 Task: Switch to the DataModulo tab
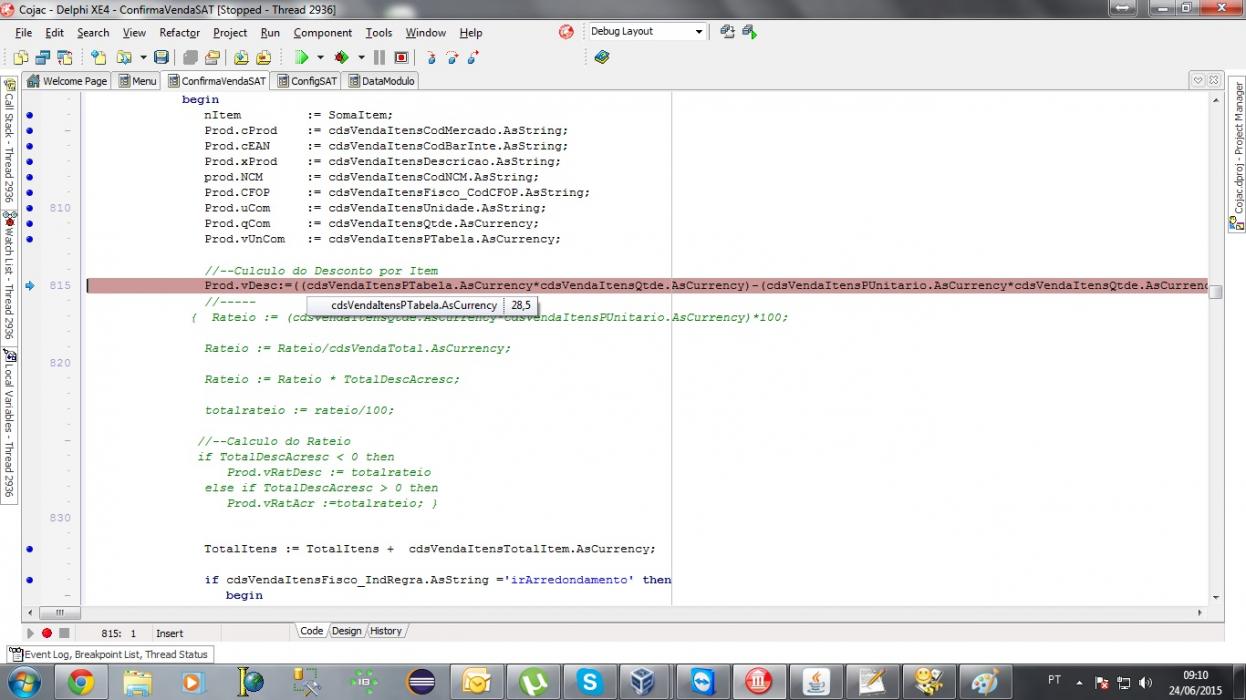pyautogui.click(x=380, y=81)
